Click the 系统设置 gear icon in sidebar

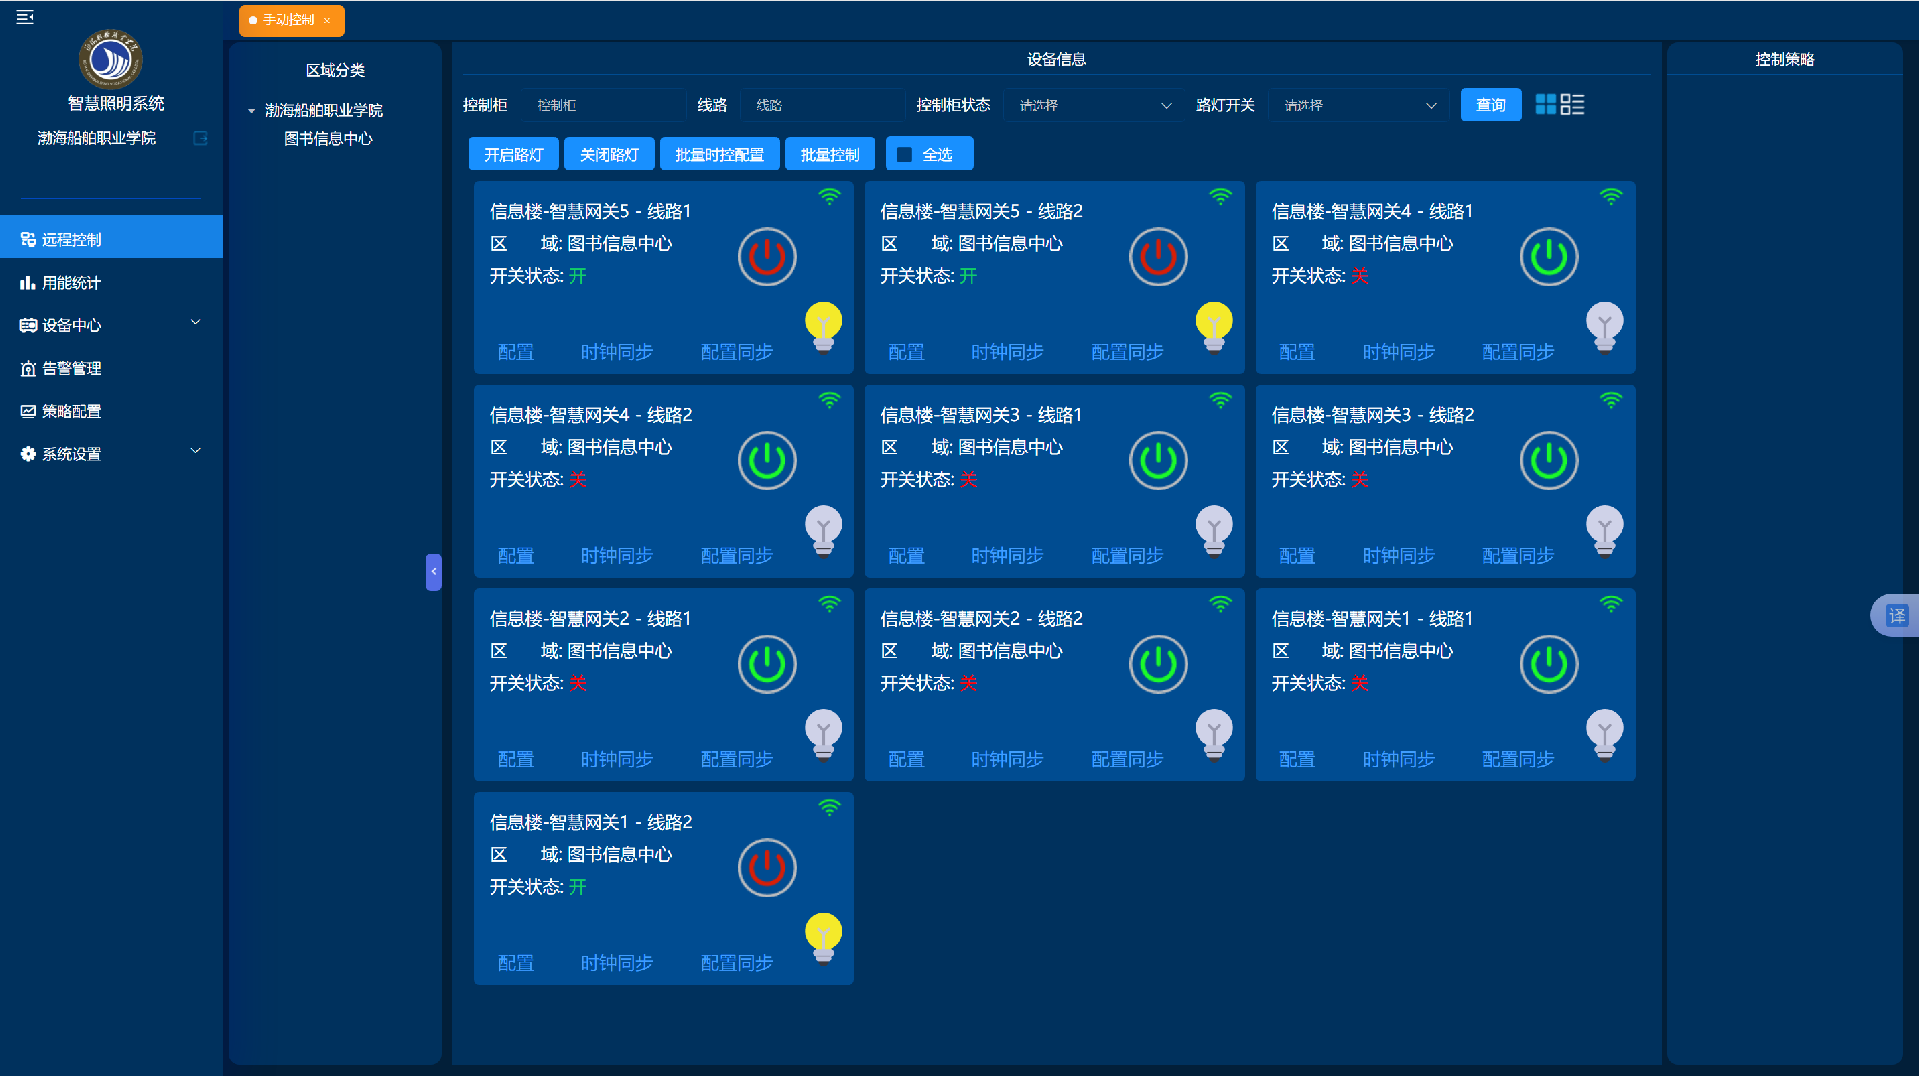click(x=27, y=453)
